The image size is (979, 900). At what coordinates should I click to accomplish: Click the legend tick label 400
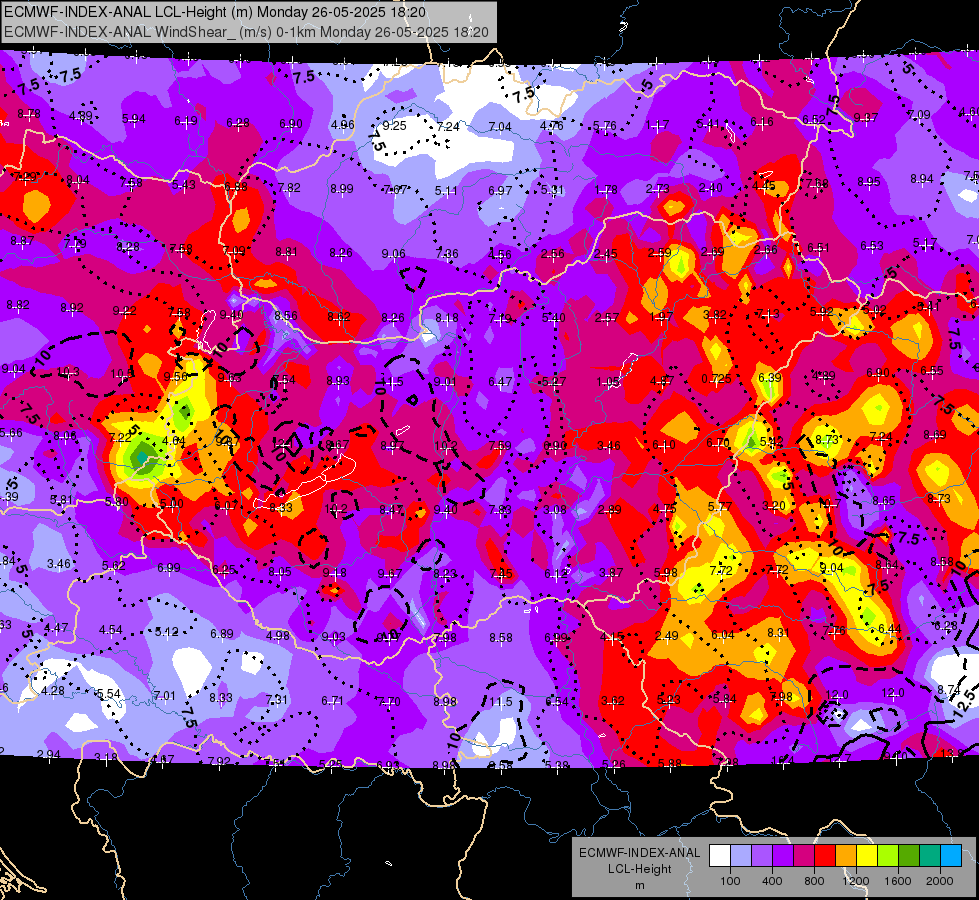click(772, 881)
